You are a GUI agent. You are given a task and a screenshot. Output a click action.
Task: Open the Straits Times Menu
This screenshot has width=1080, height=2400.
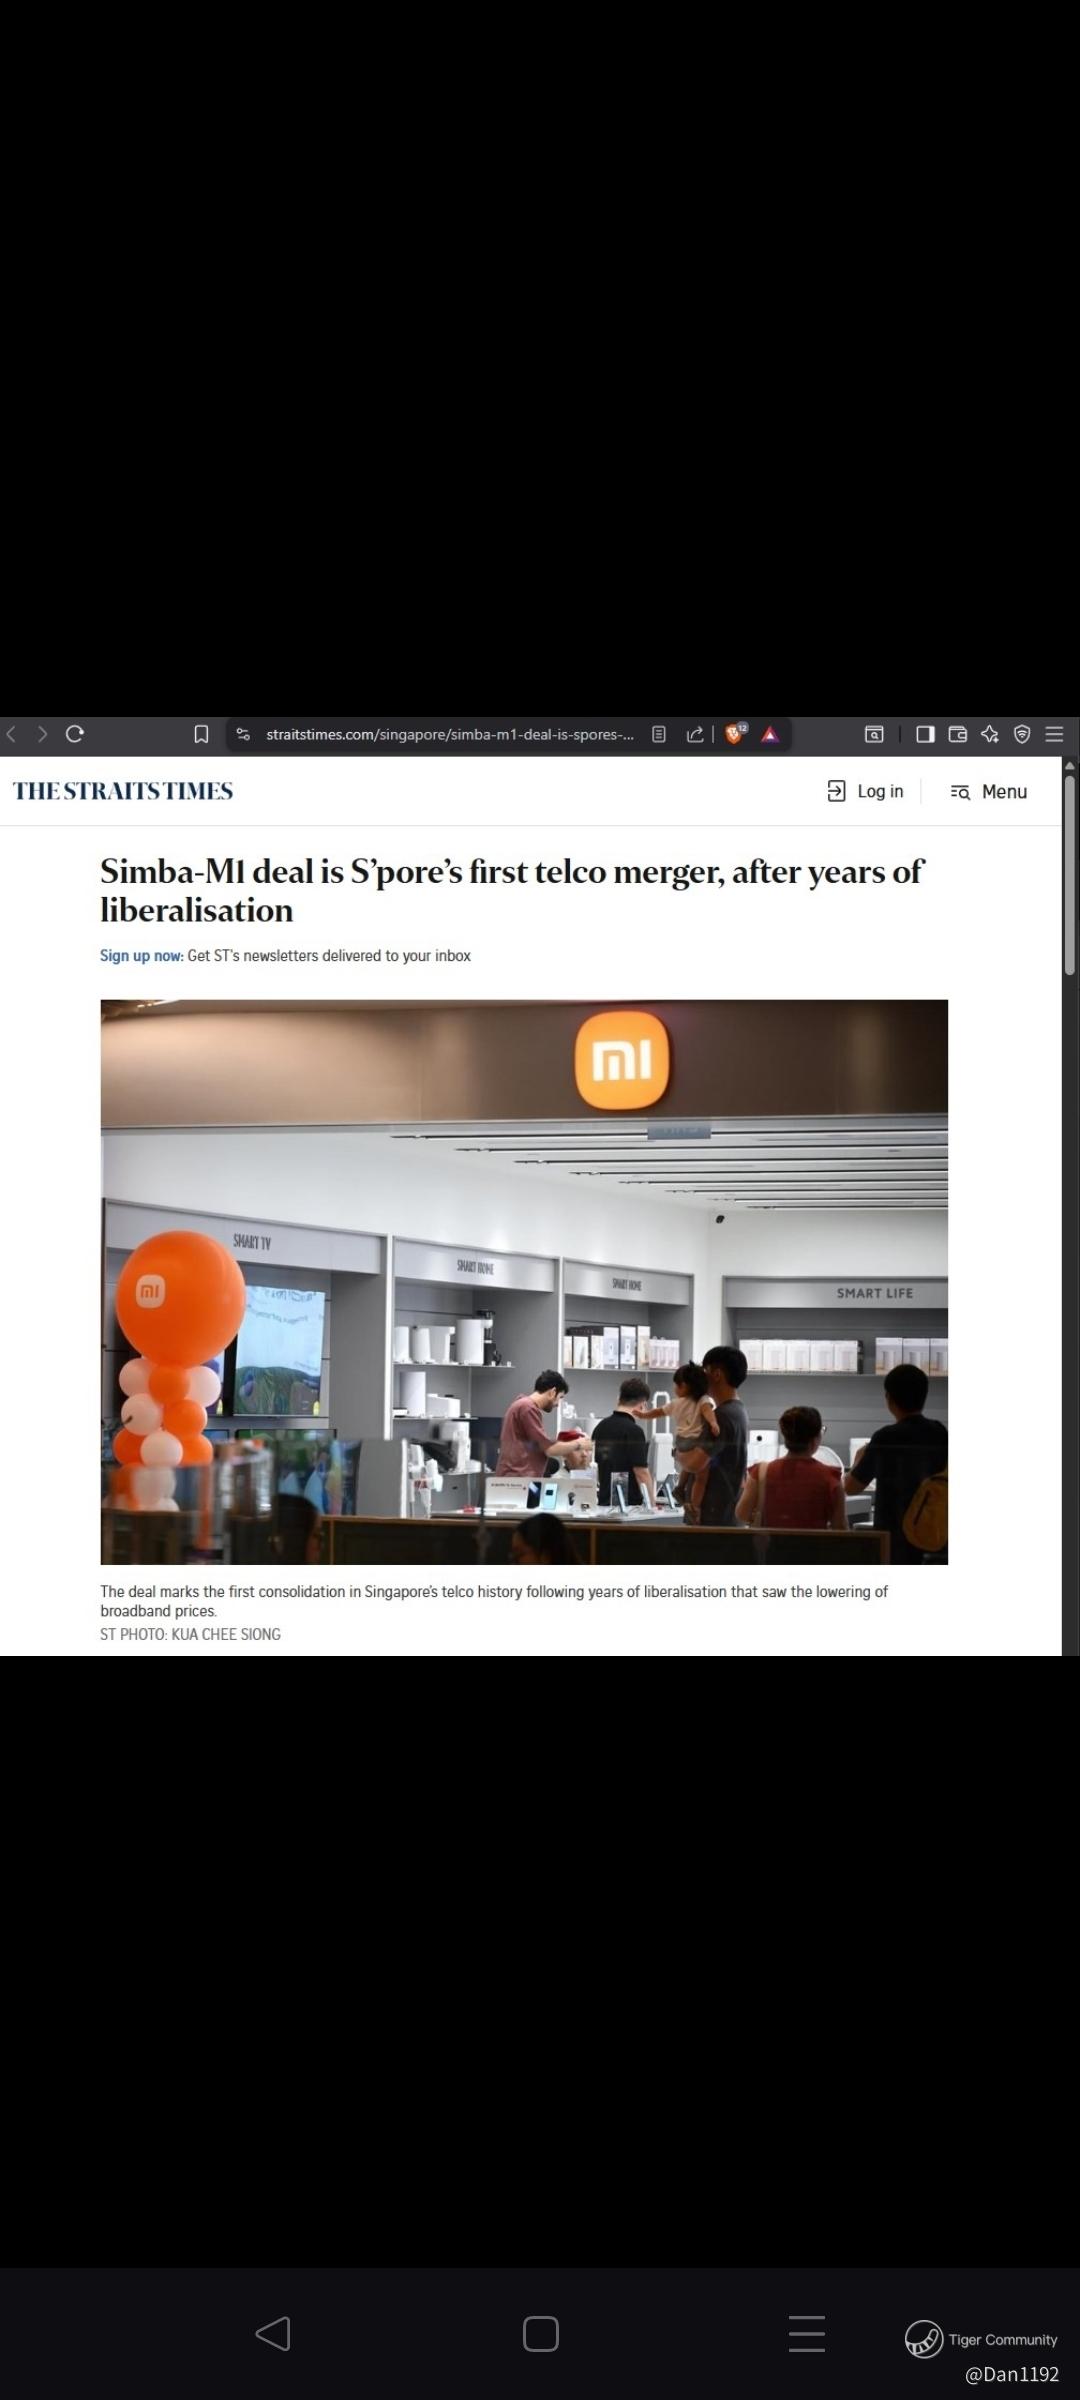coord(989,791)
